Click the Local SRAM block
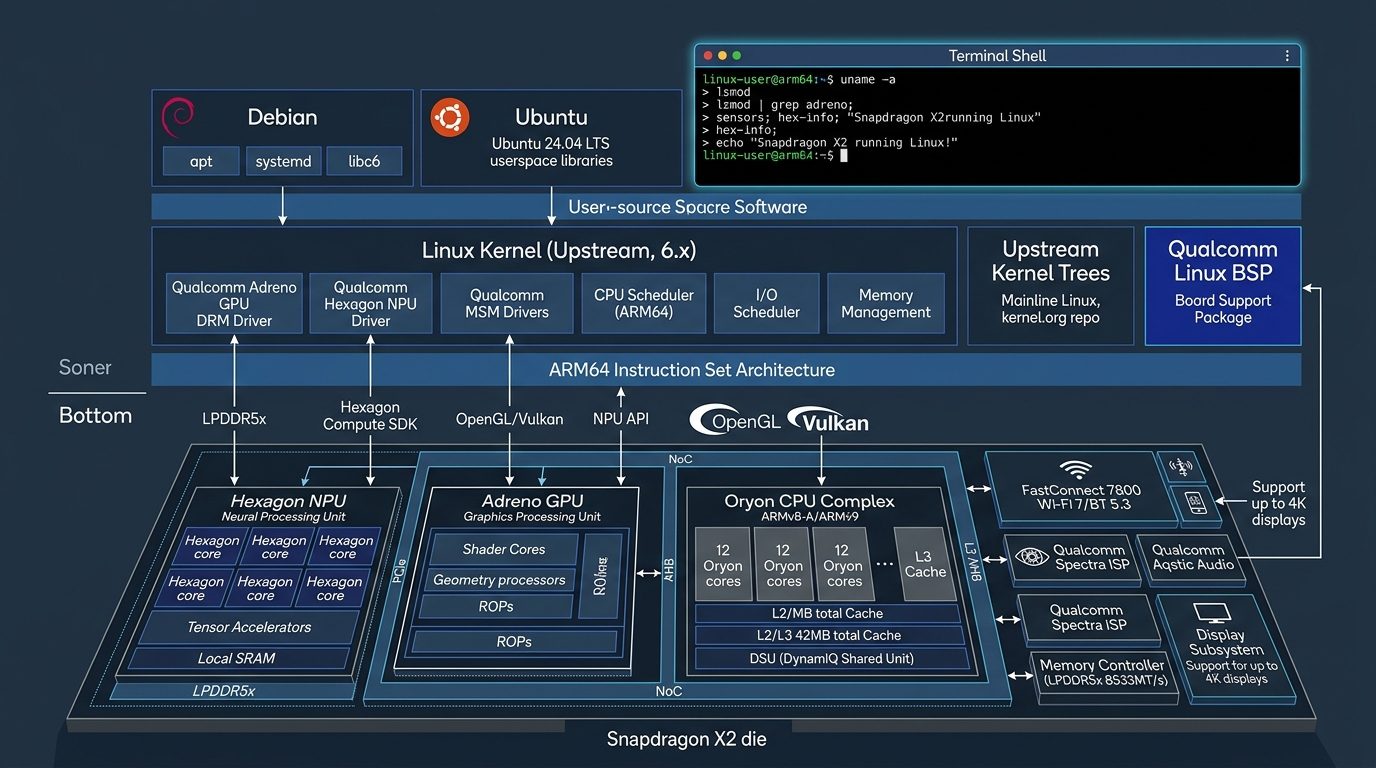Screen dimensions: 1376x768 (x=237, y=658)
